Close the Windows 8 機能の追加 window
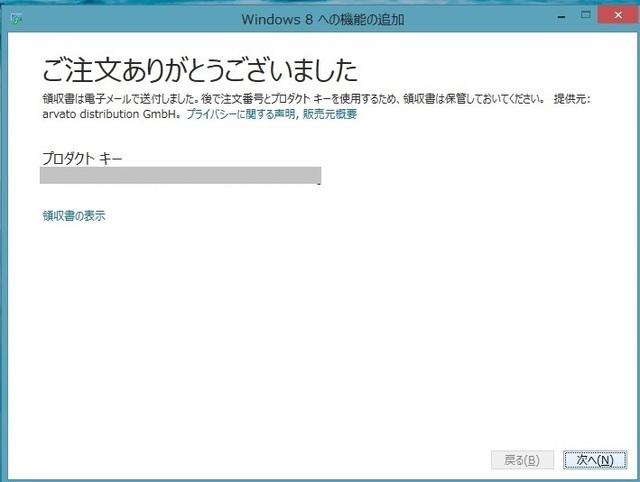The image size is (640, 482). pos(618,15)
